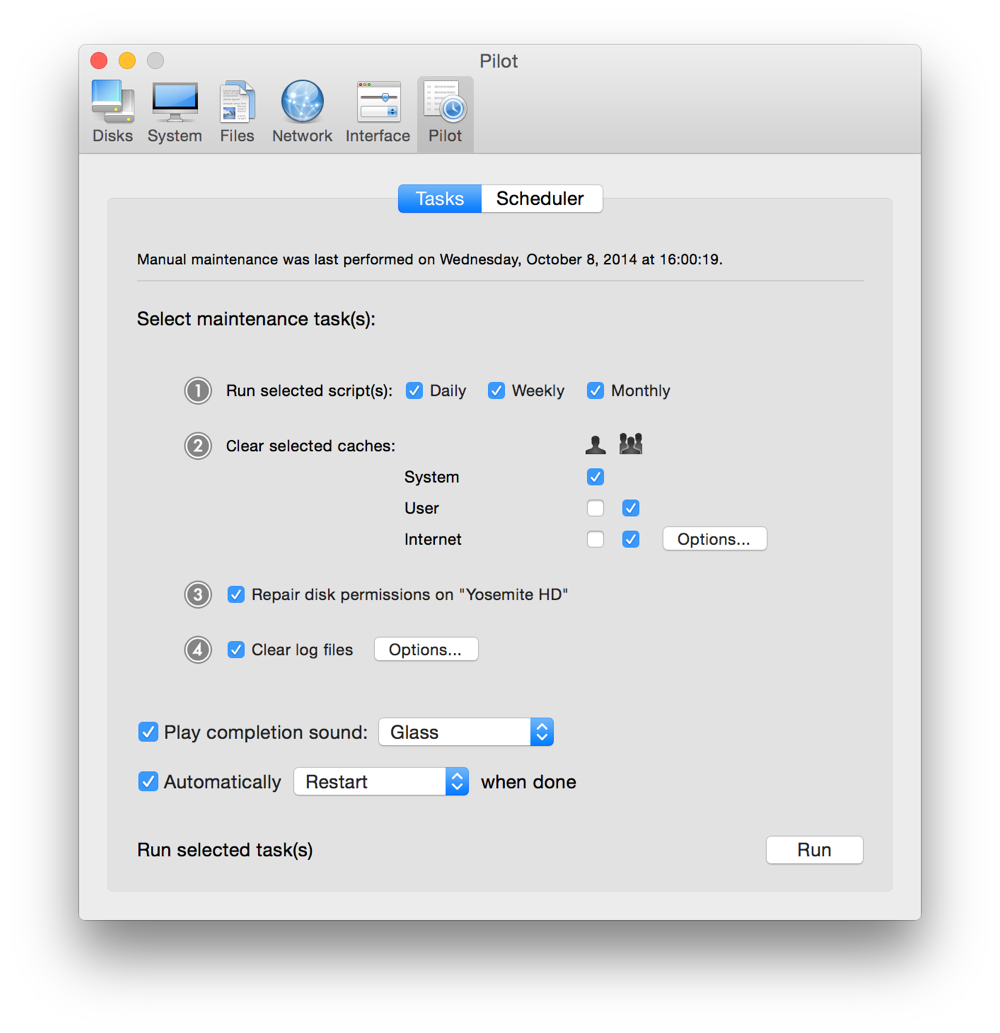Open the Glass completion sound dropdown
The width and height of the screenshot is (1000, 1033).
466,732
